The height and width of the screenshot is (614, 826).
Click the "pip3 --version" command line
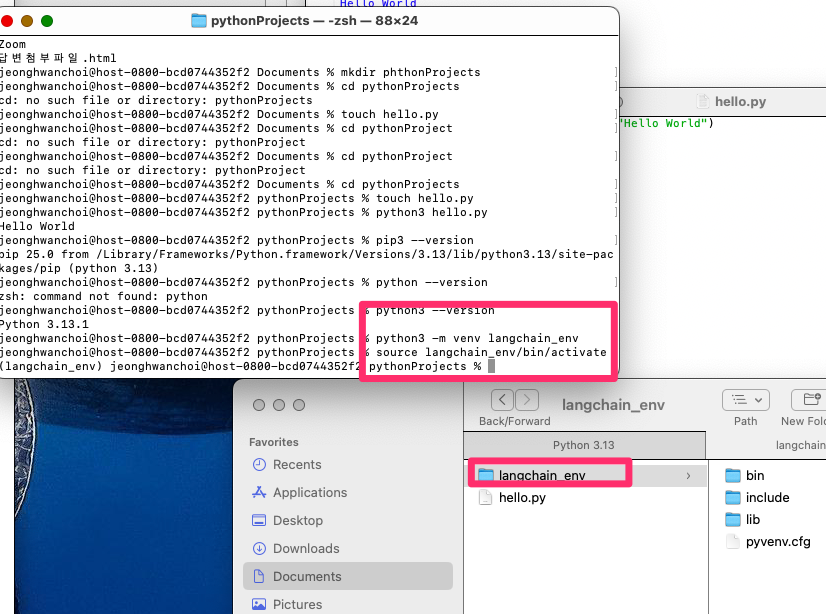tap(425, 240)
